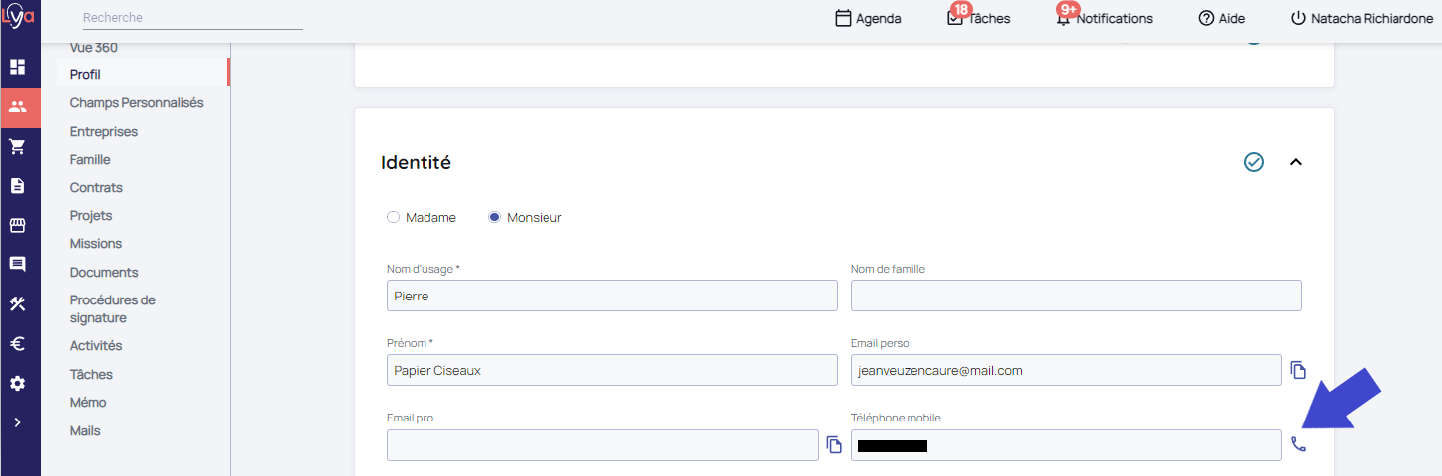Open the dashboard icon in left sidebar
1442x476 pixels.
tap(18, 67)
